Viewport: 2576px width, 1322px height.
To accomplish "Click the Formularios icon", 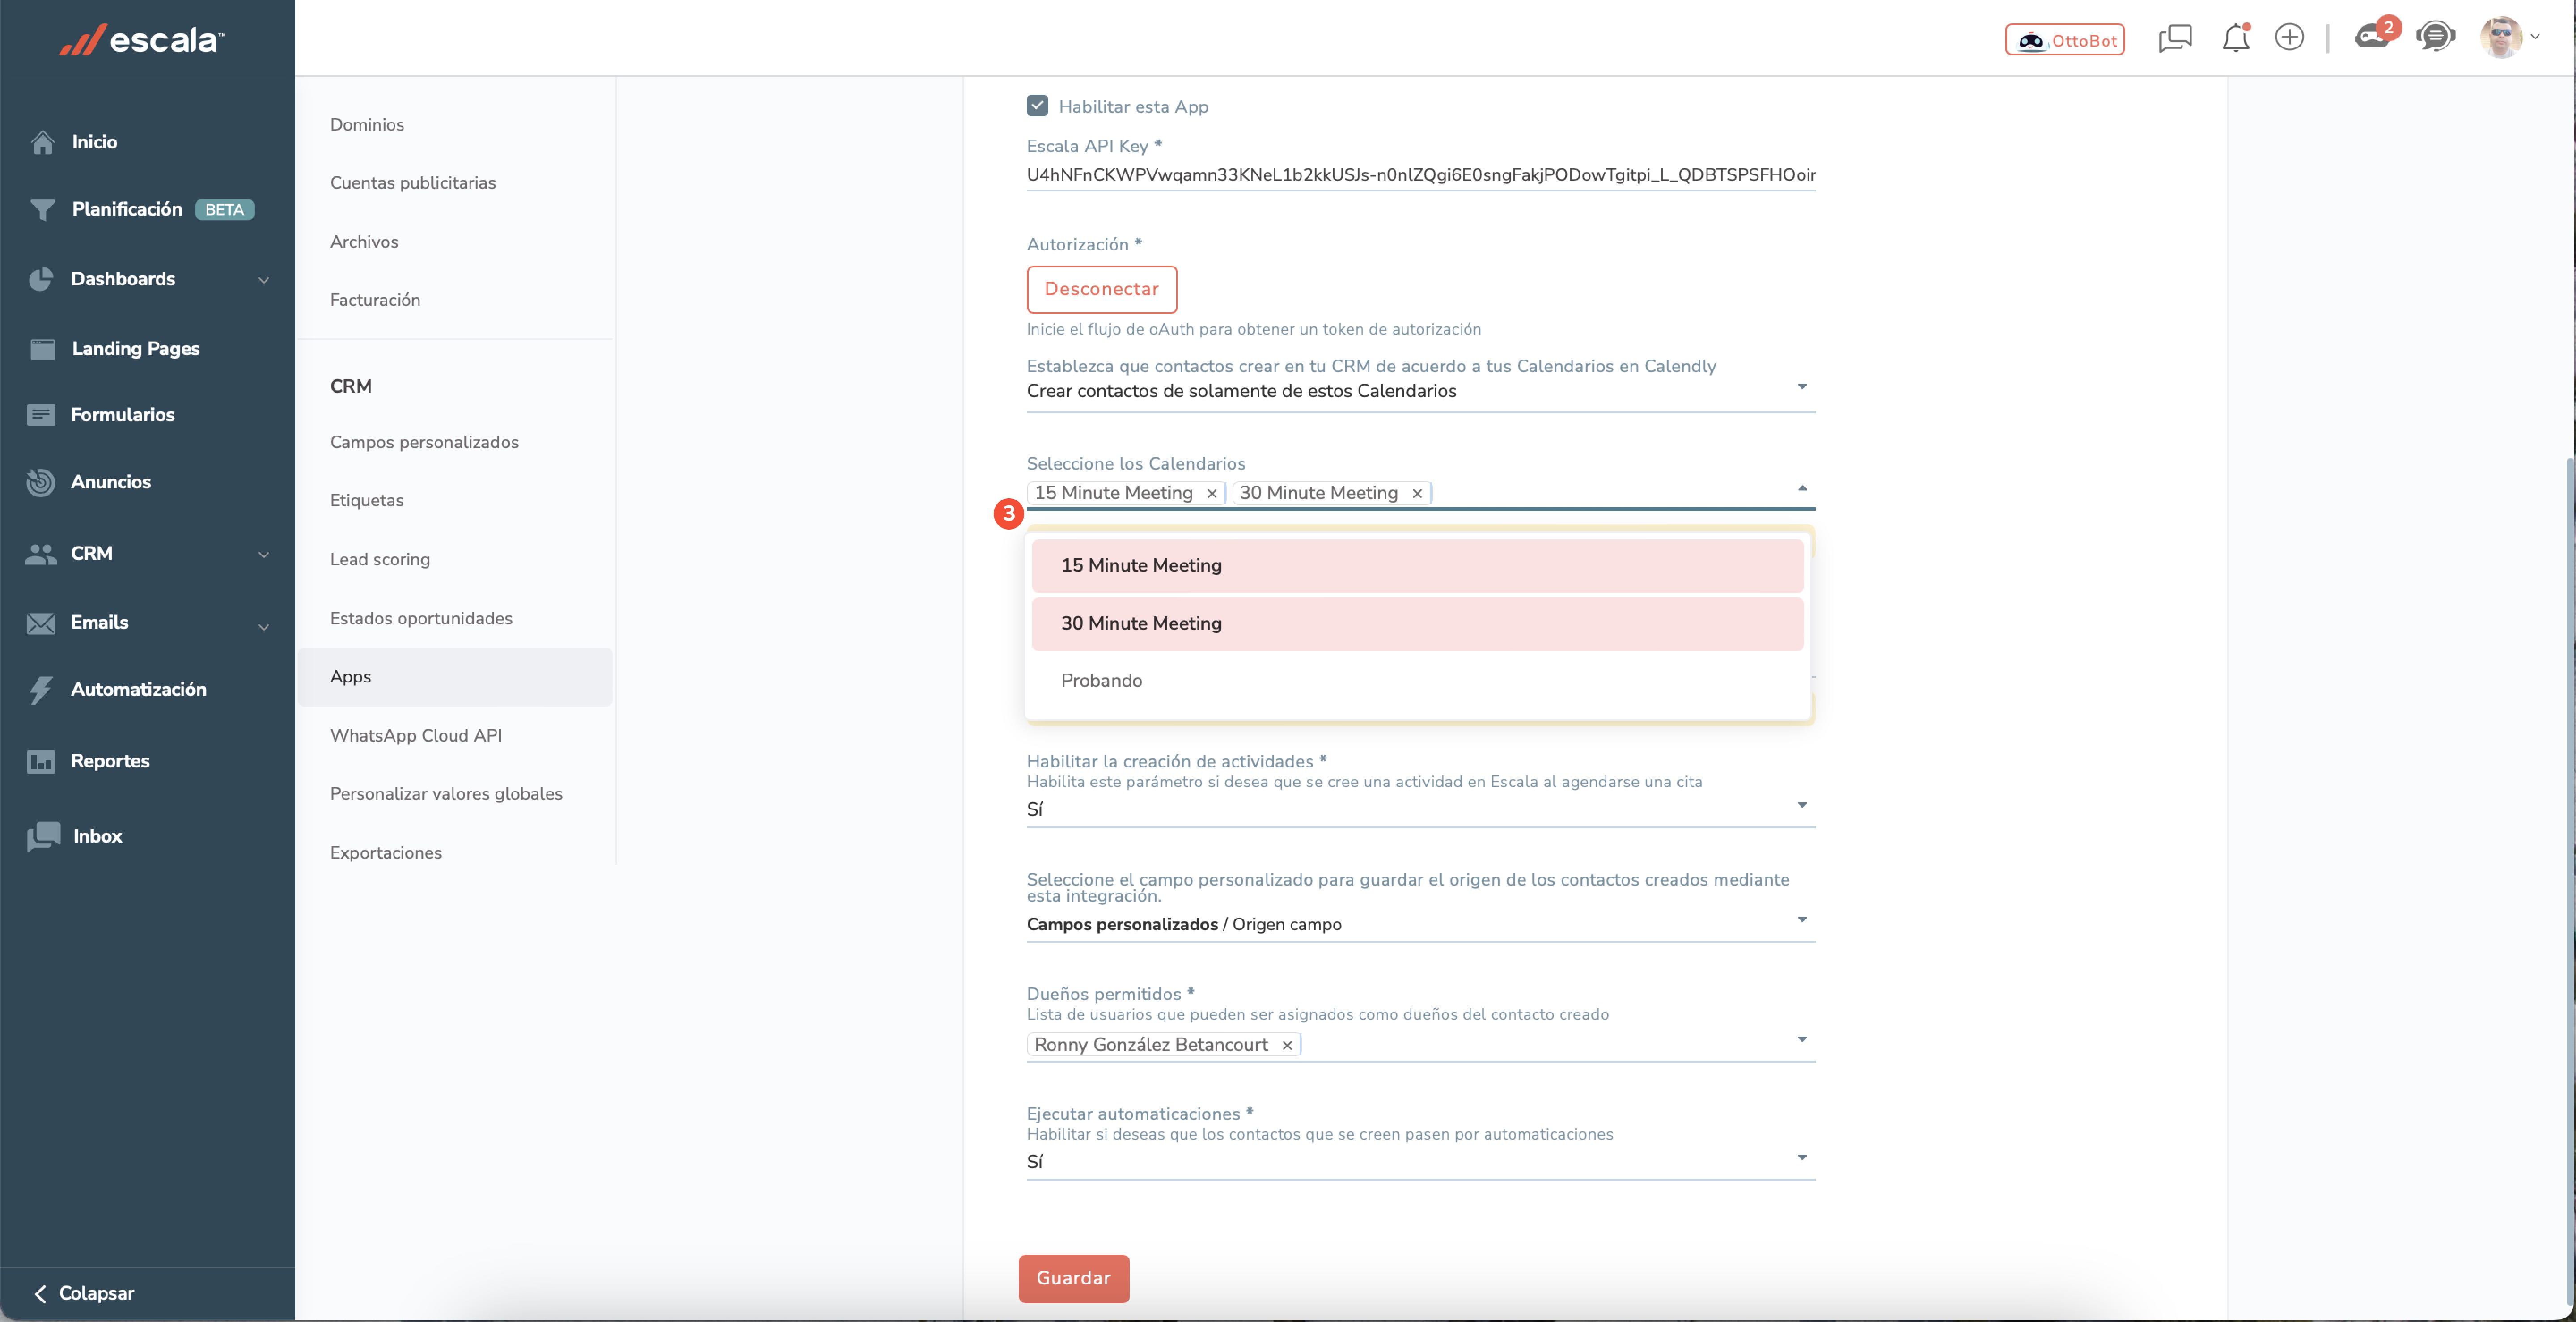I will pyautogui.click(x=41, y=414).
